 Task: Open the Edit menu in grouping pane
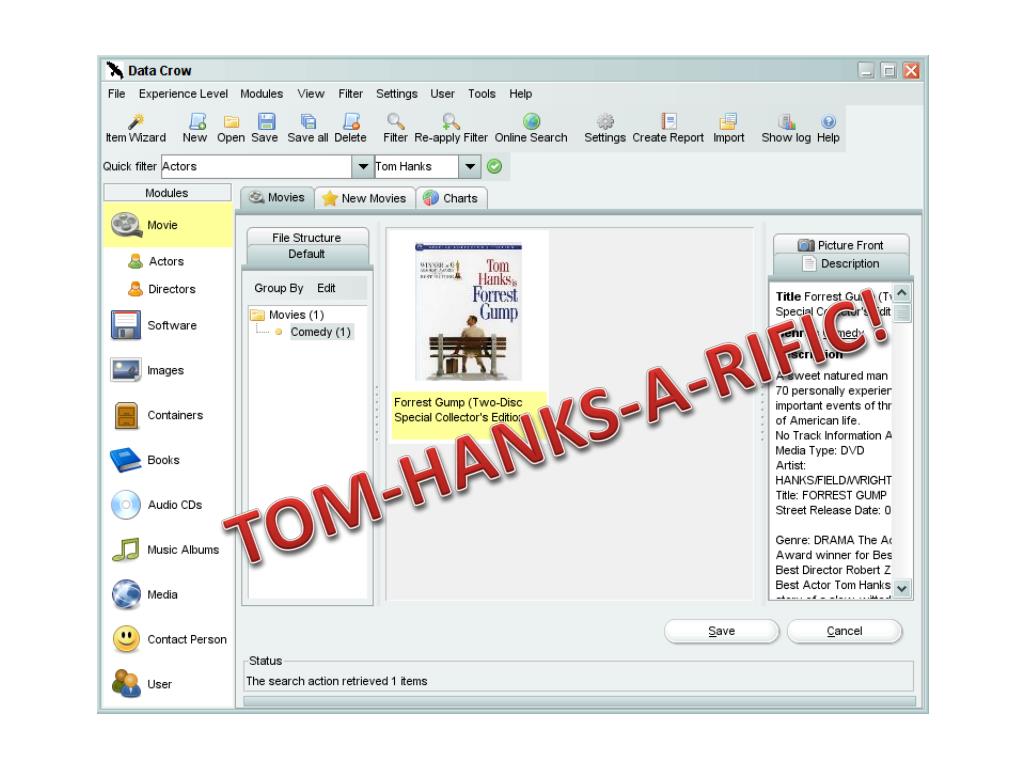(x=326, y=288)
